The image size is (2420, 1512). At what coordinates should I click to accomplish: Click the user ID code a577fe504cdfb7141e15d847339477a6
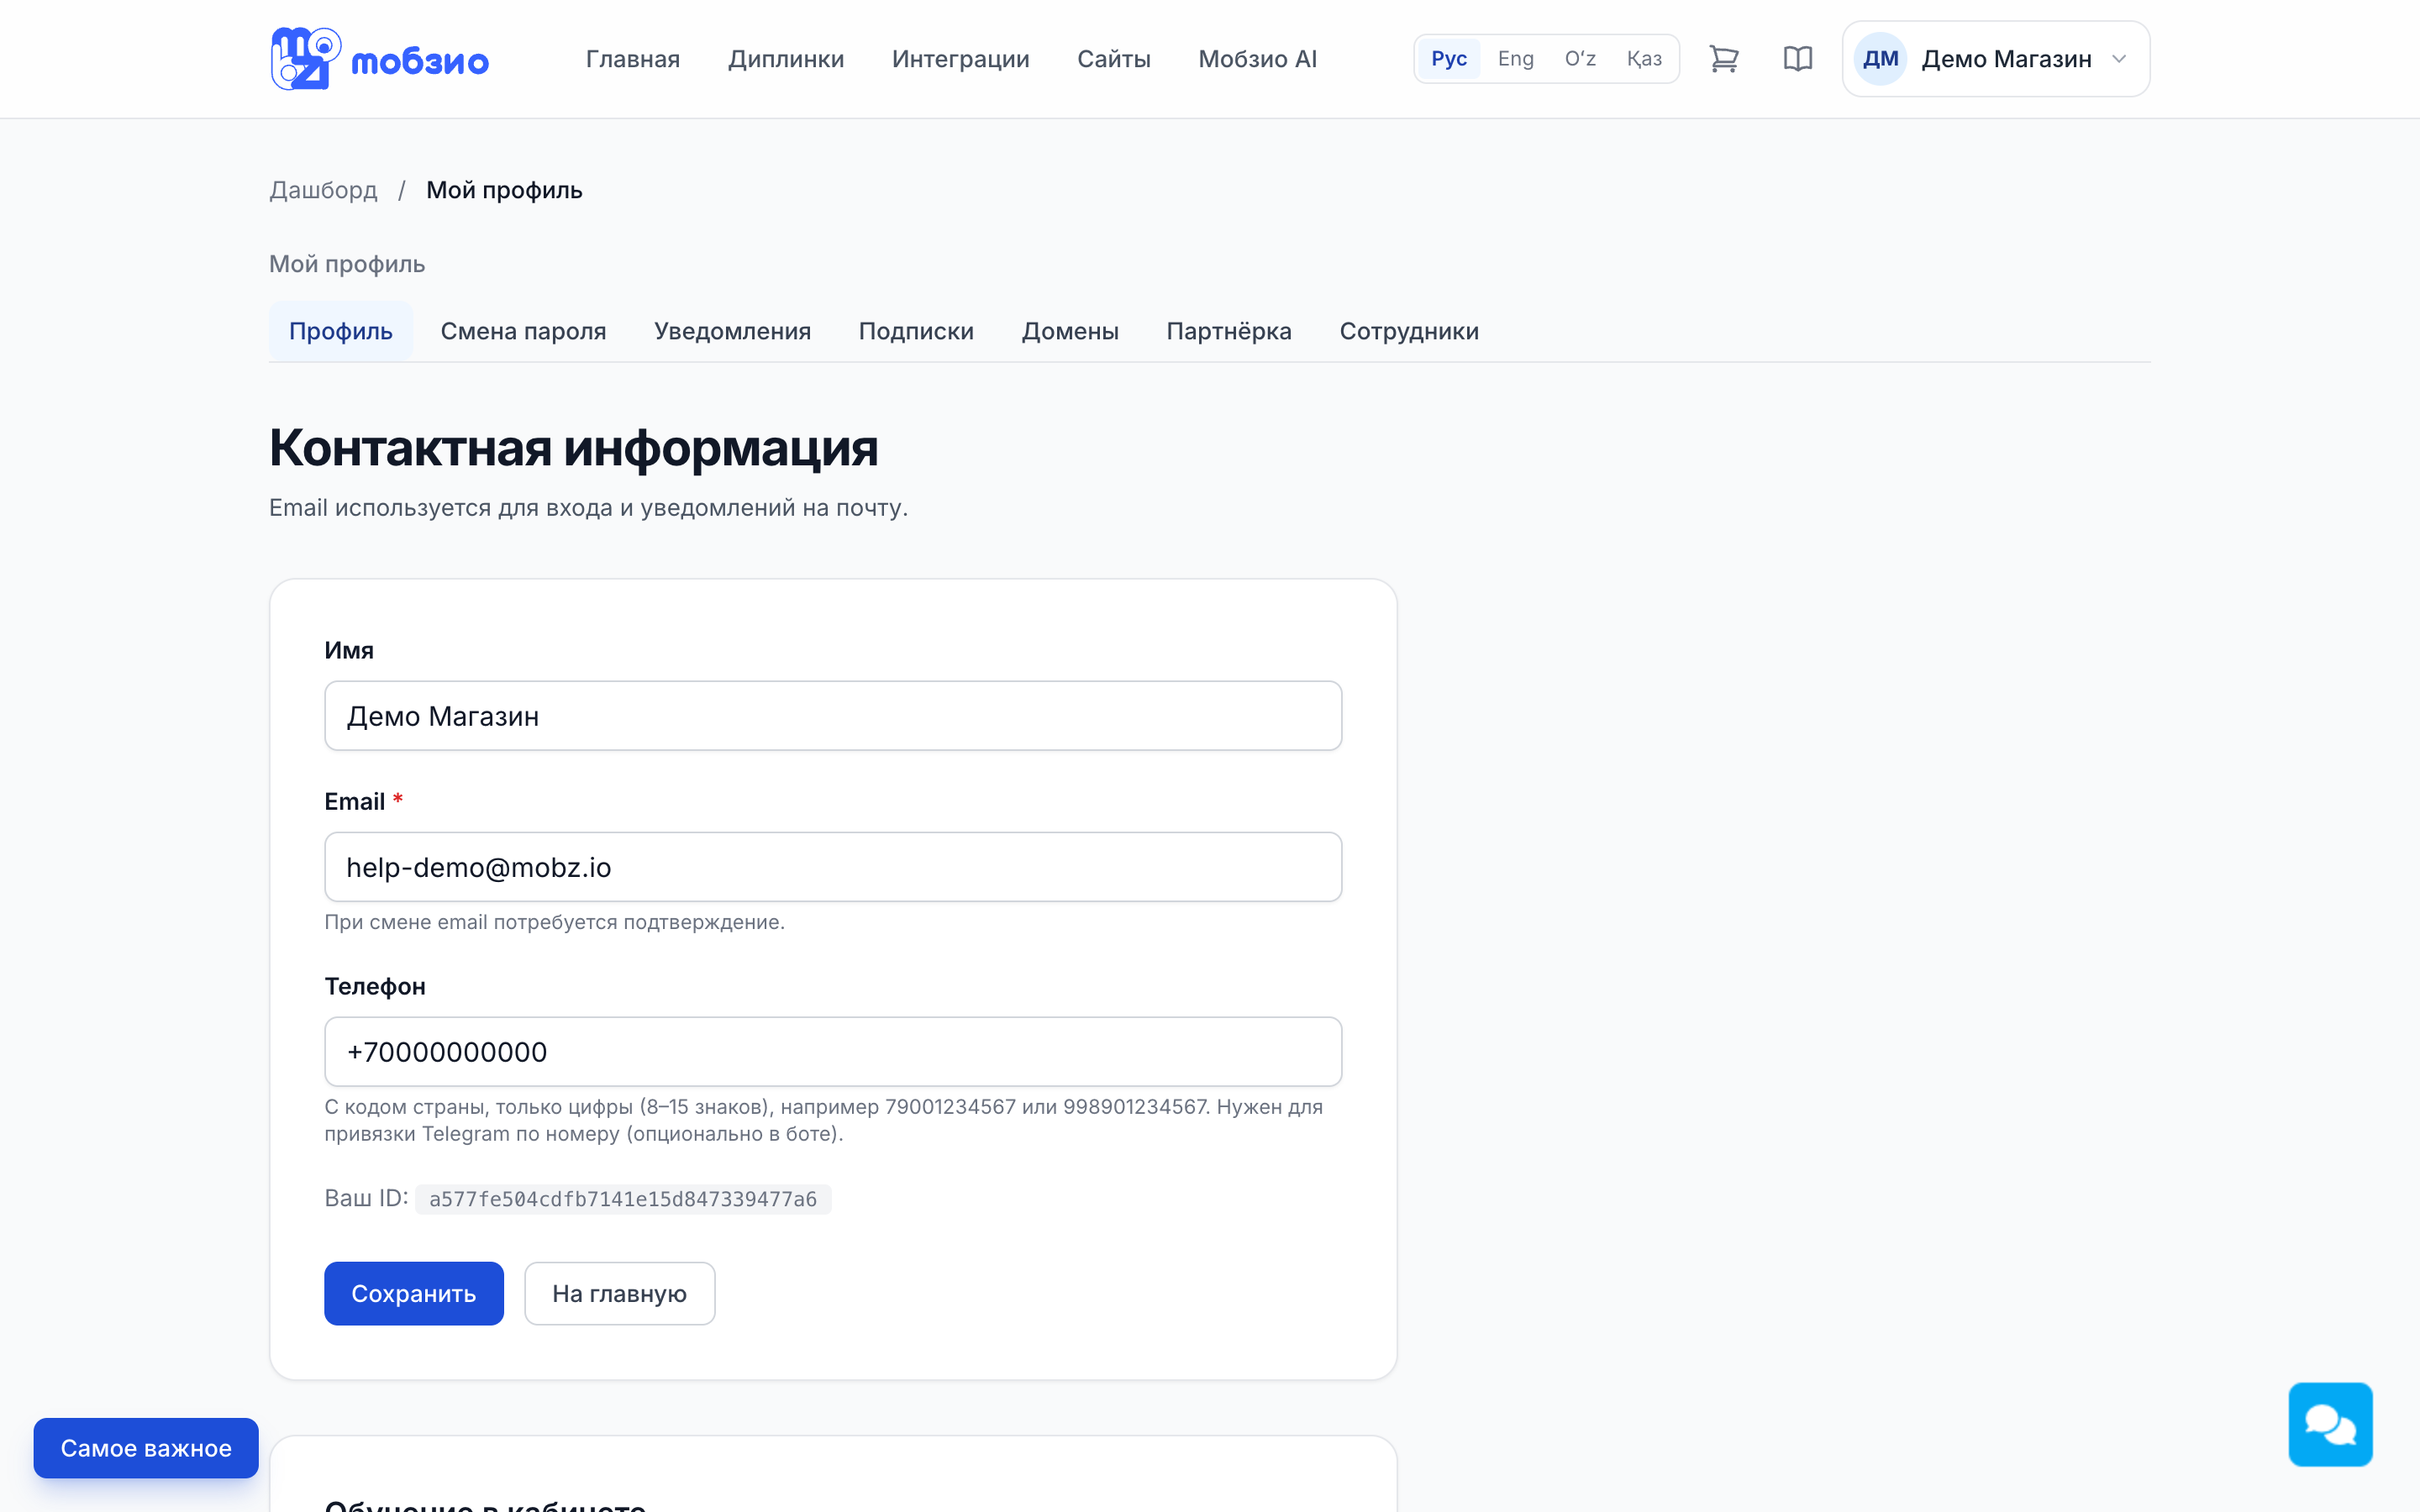[623, 1199]
